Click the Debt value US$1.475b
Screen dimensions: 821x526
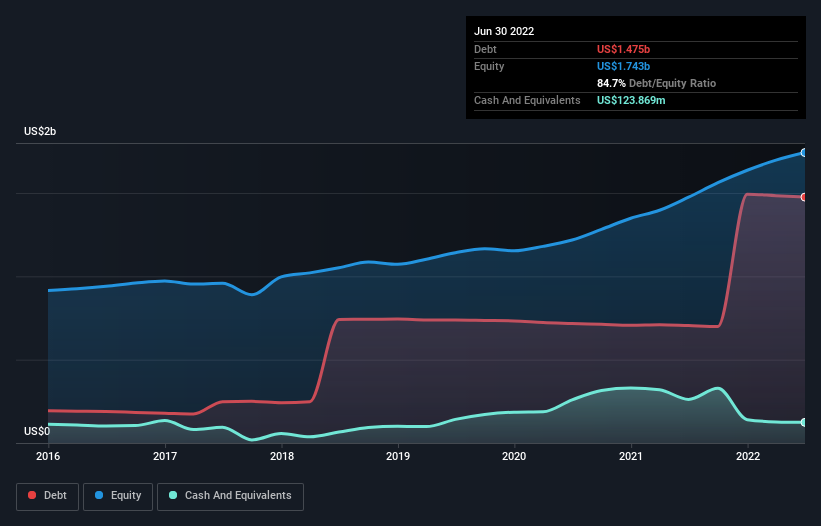click(x=623, y=49)
